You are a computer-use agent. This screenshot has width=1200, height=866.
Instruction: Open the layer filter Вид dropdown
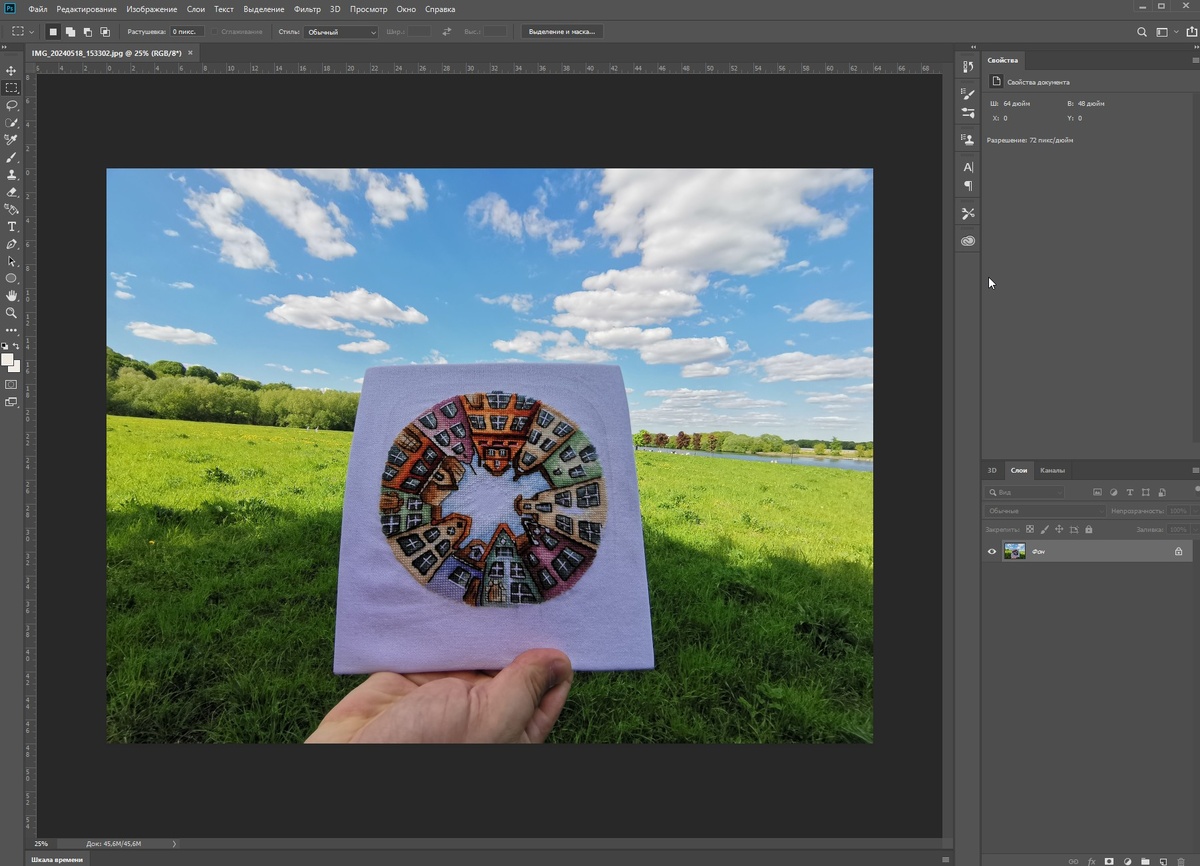pos(1026,492)
